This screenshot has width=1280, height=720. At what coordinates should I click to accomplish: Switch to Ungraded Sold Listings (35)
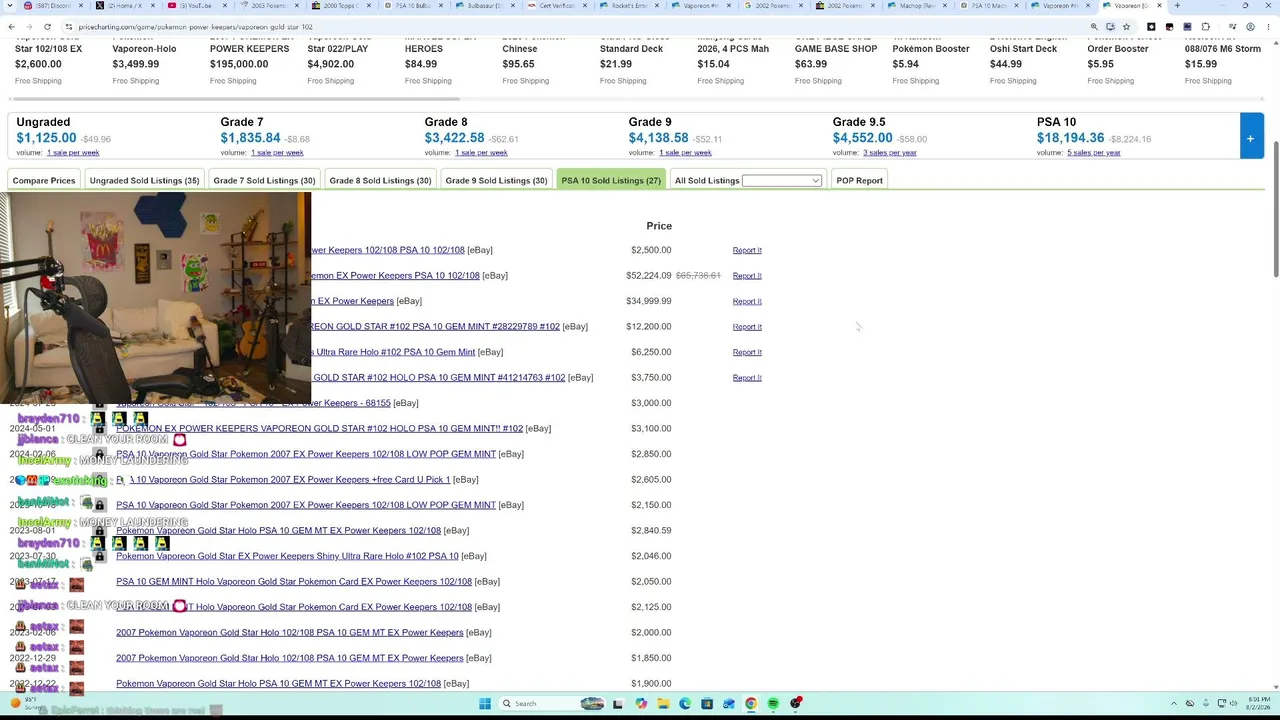pos(144,181)
